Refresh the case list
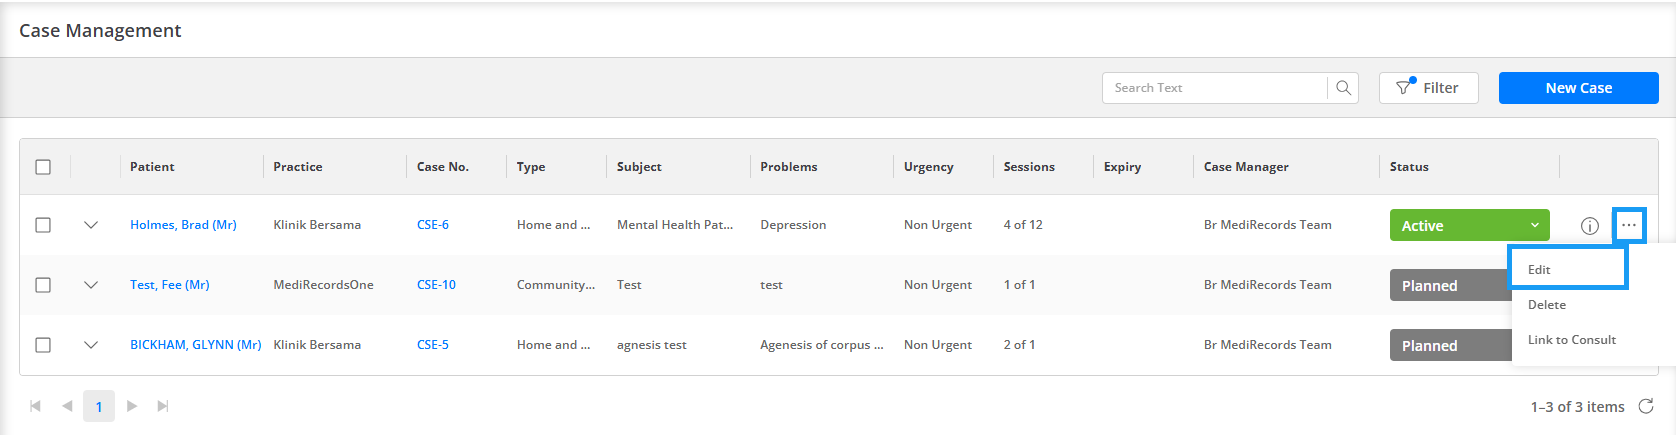The image size is (1676, 435). coord(1646,406)
